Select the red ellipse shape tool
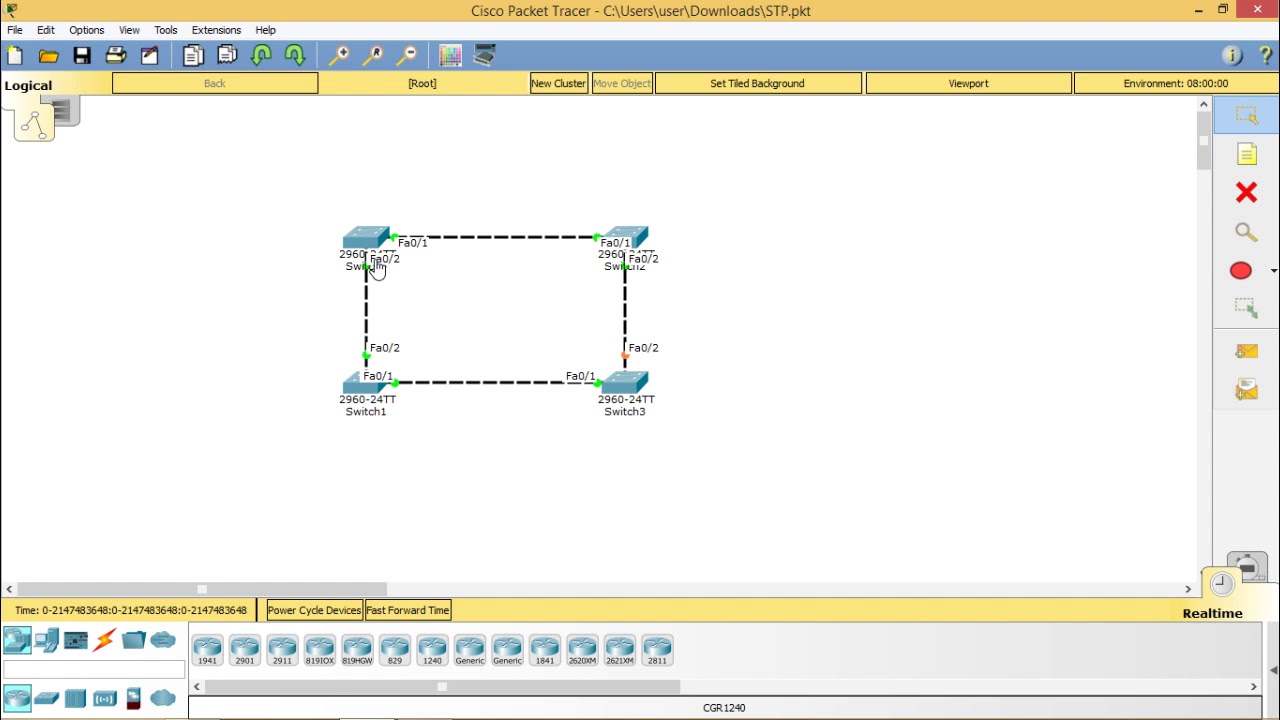 (1241, 271)
